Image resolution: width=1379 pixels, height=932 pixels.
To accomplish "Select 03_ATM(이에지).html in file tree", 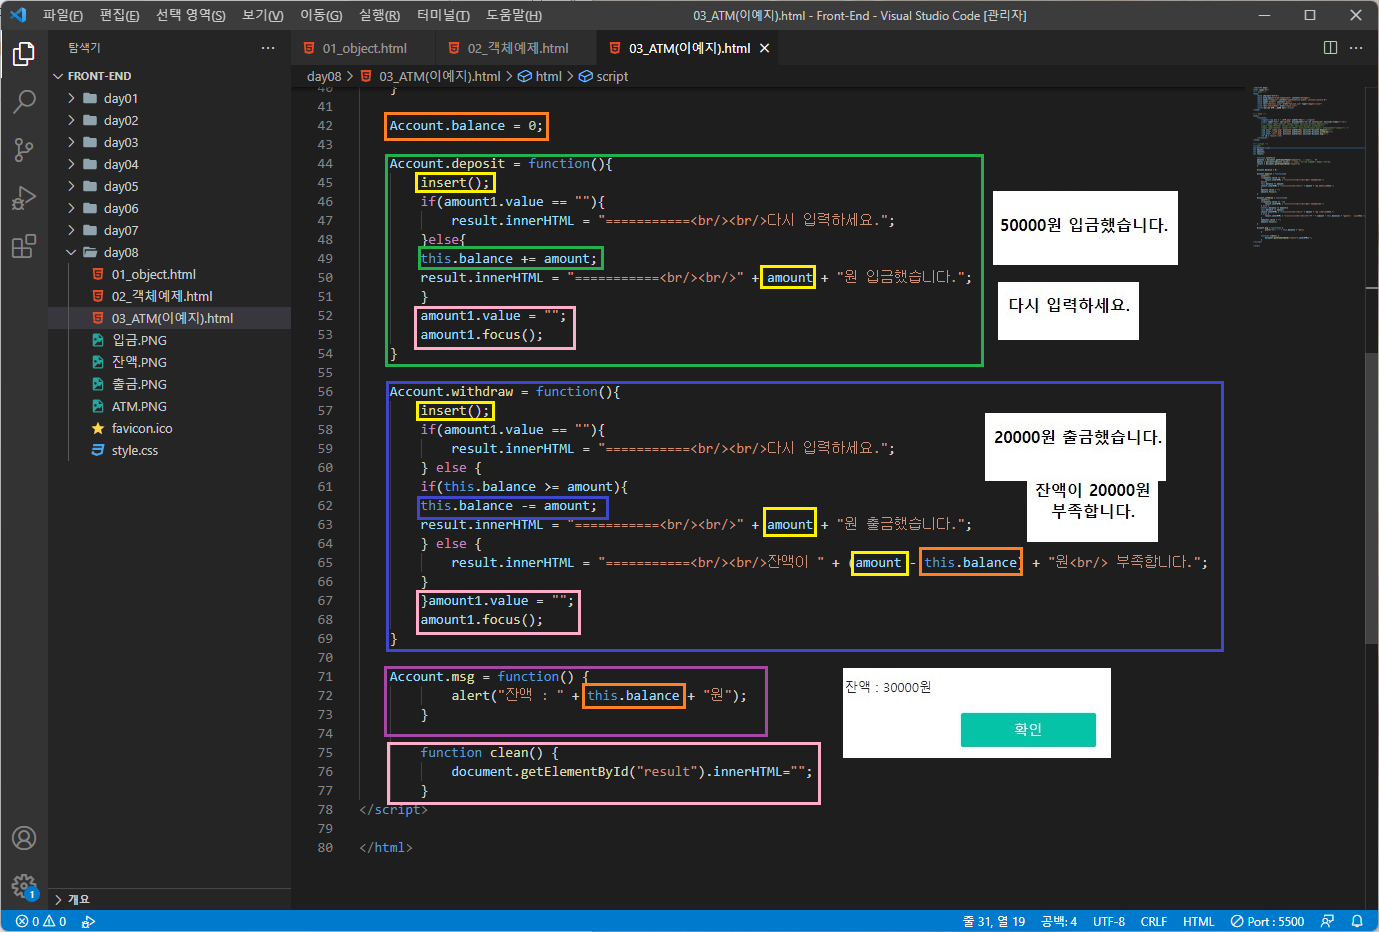I will 172,318.
